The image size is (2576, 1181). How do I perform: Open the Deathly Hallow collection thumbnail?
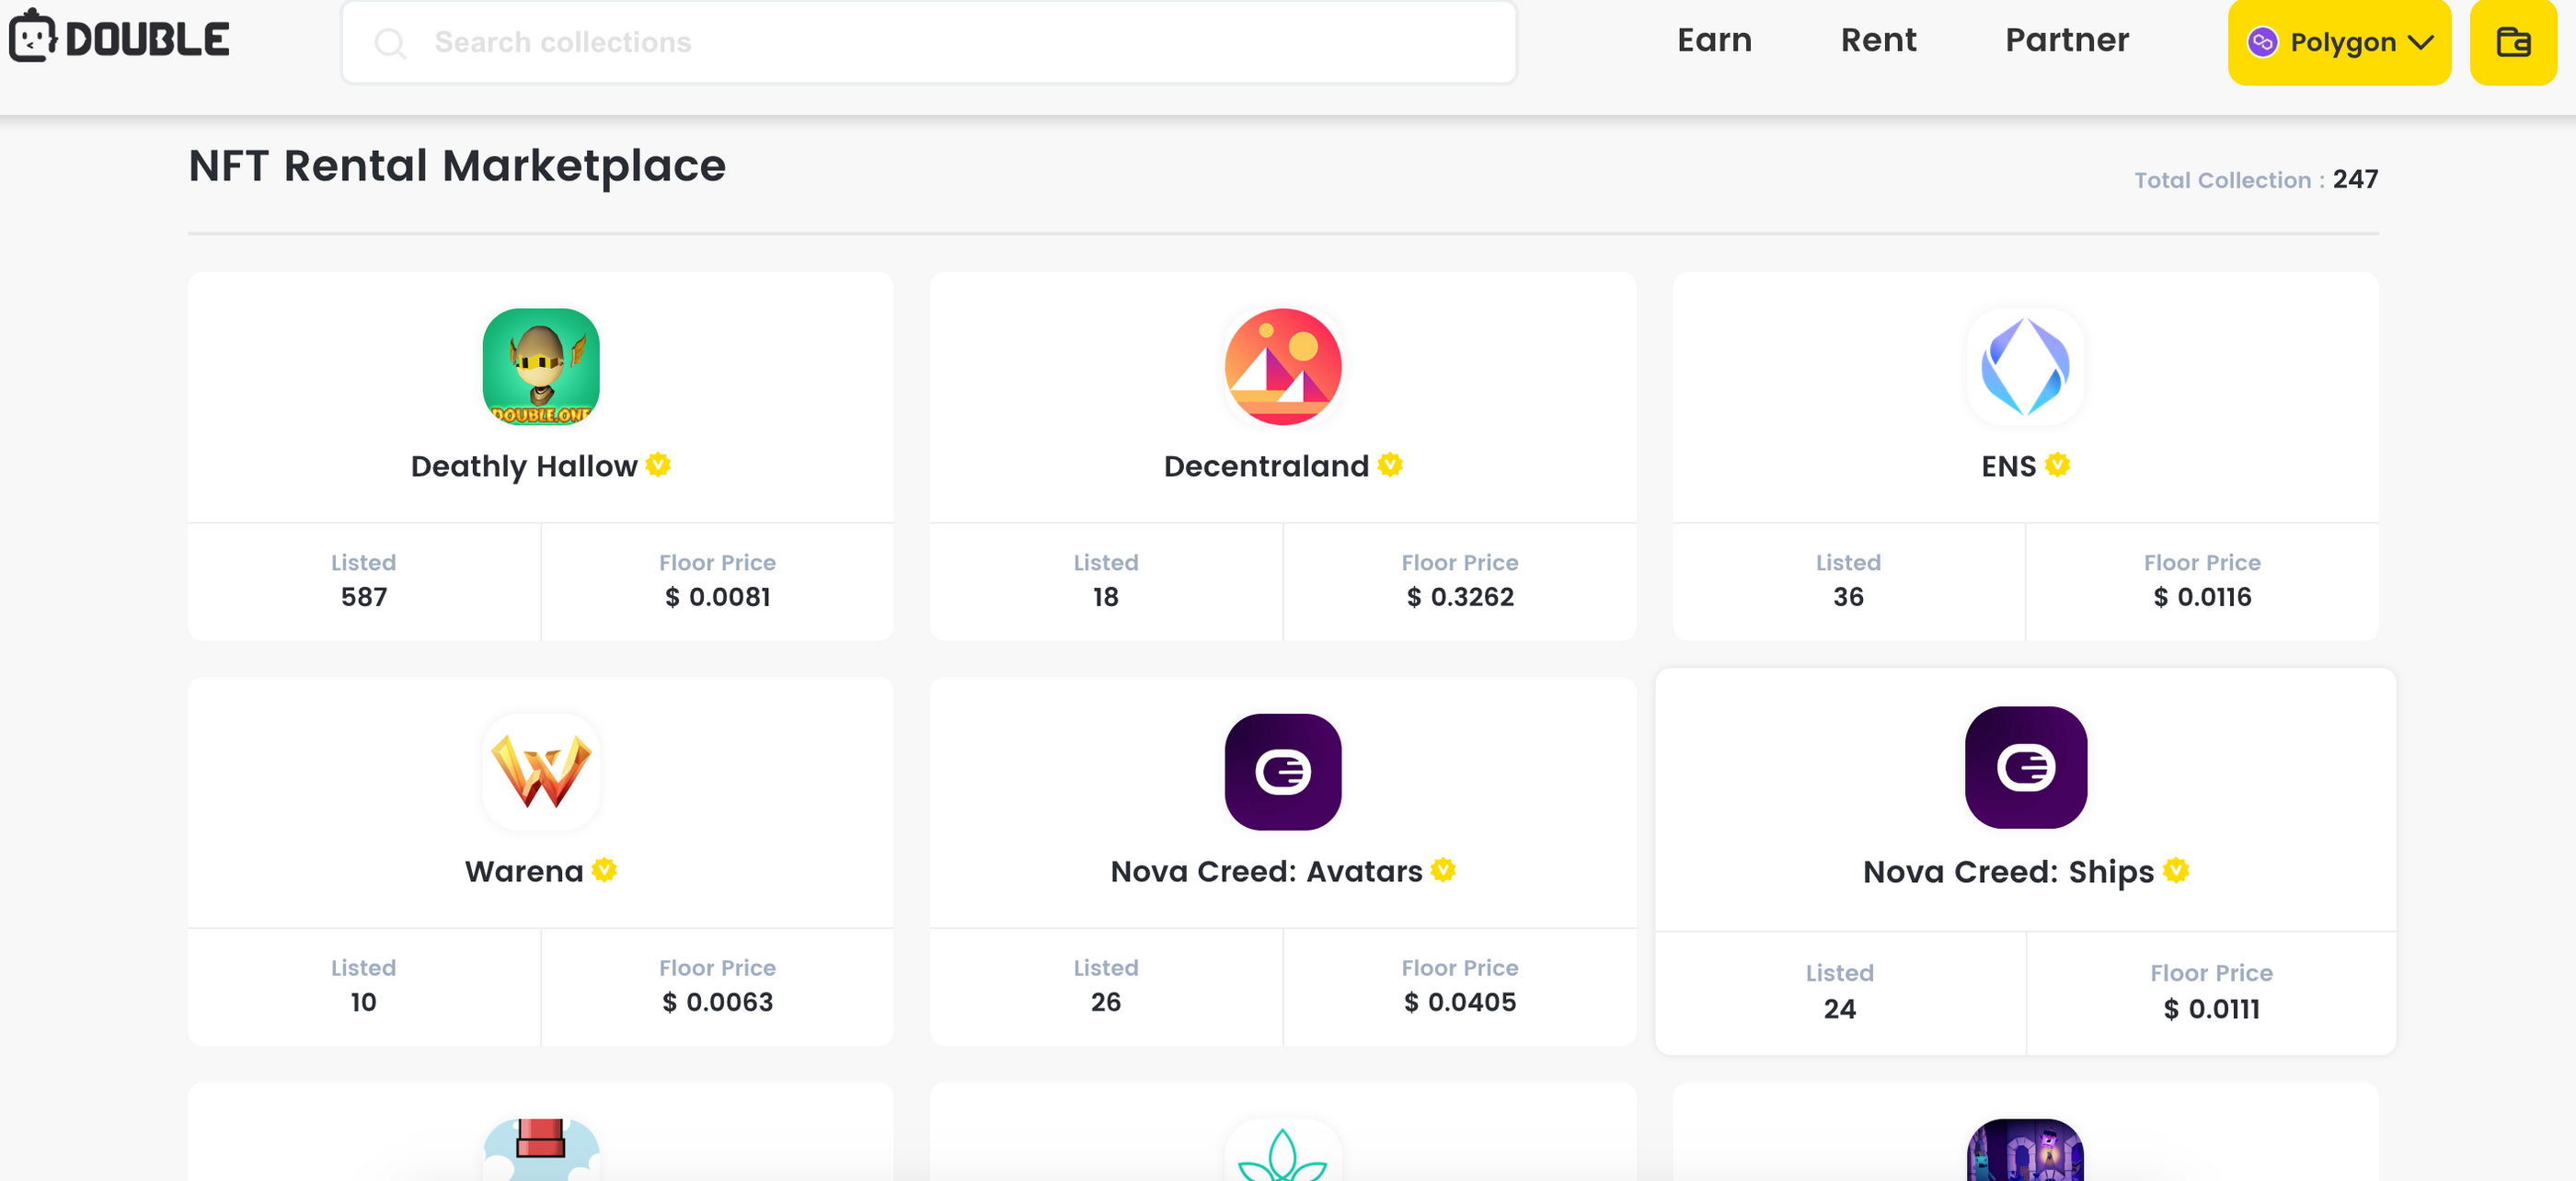coord(540,367)
